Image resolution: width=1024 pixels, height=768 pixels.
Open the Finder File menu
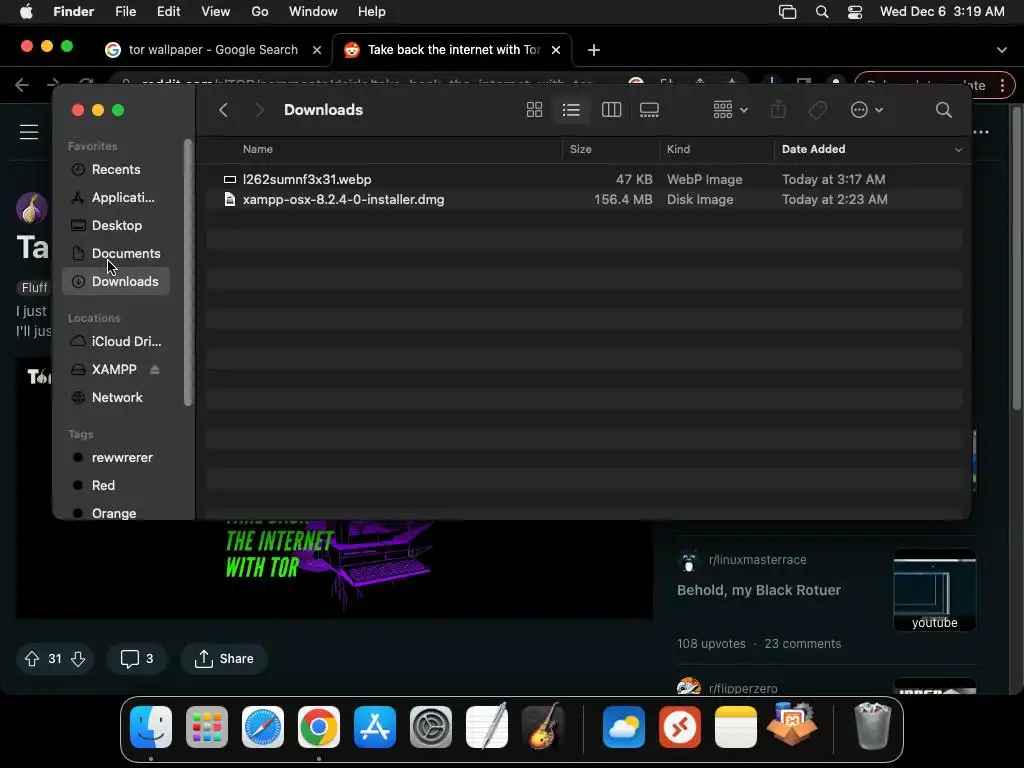(125, 12)
